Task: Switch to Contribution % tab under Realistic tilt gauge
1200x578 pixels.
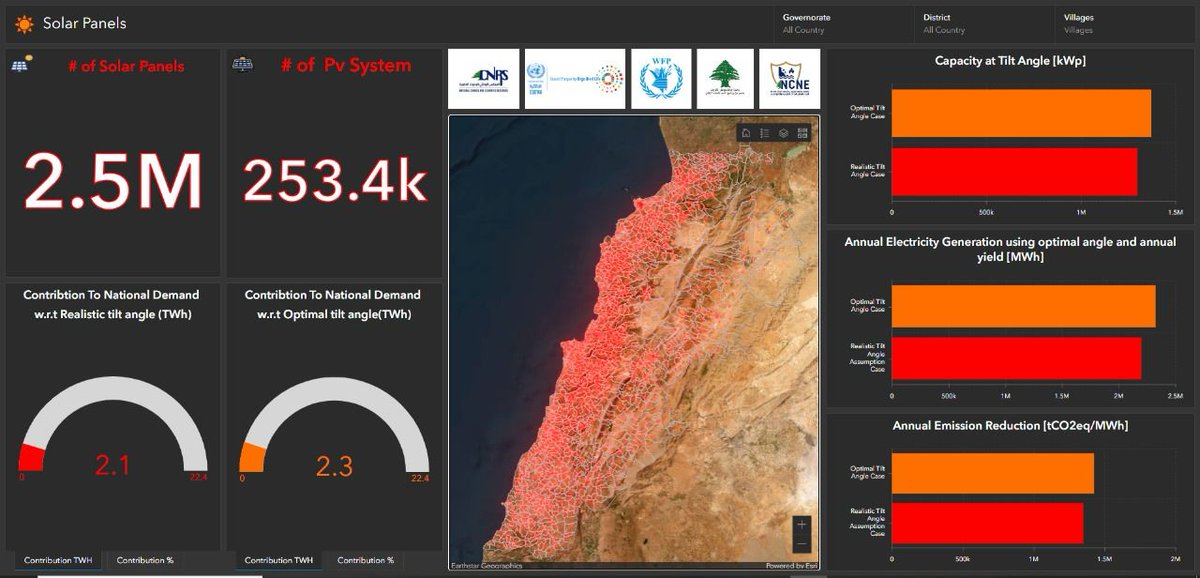Action: (145, 560)
